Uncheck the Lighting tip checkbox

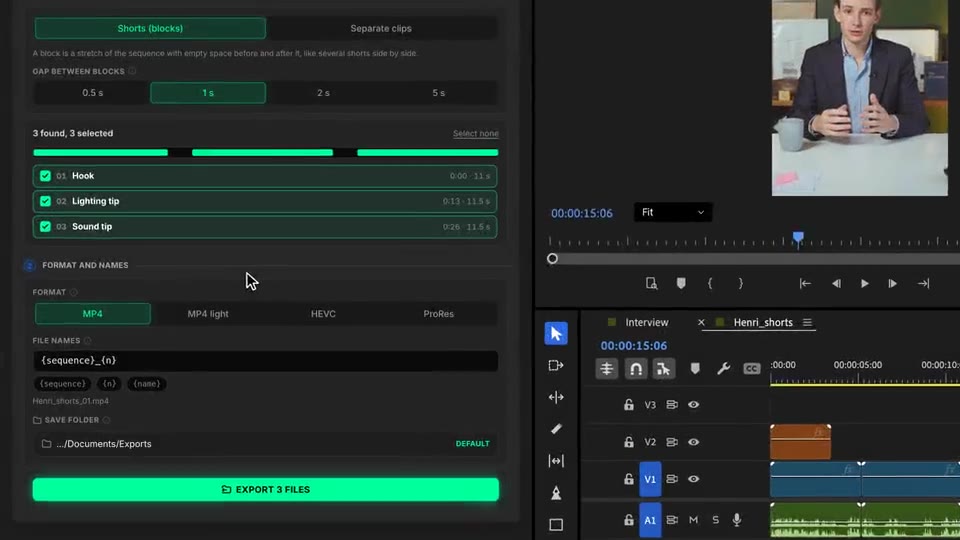(45, 201)
